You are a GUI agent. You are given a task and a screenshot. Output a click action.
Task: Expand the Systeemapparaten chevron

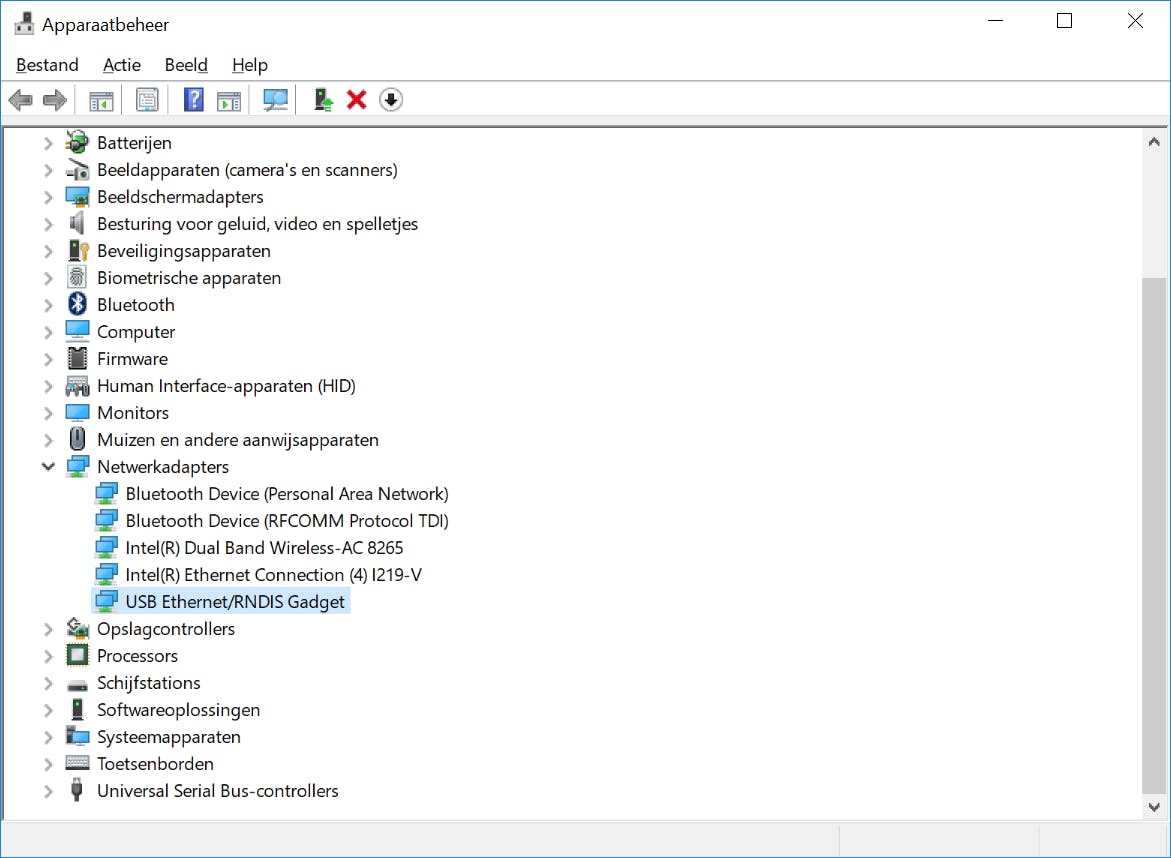(48, 737)
